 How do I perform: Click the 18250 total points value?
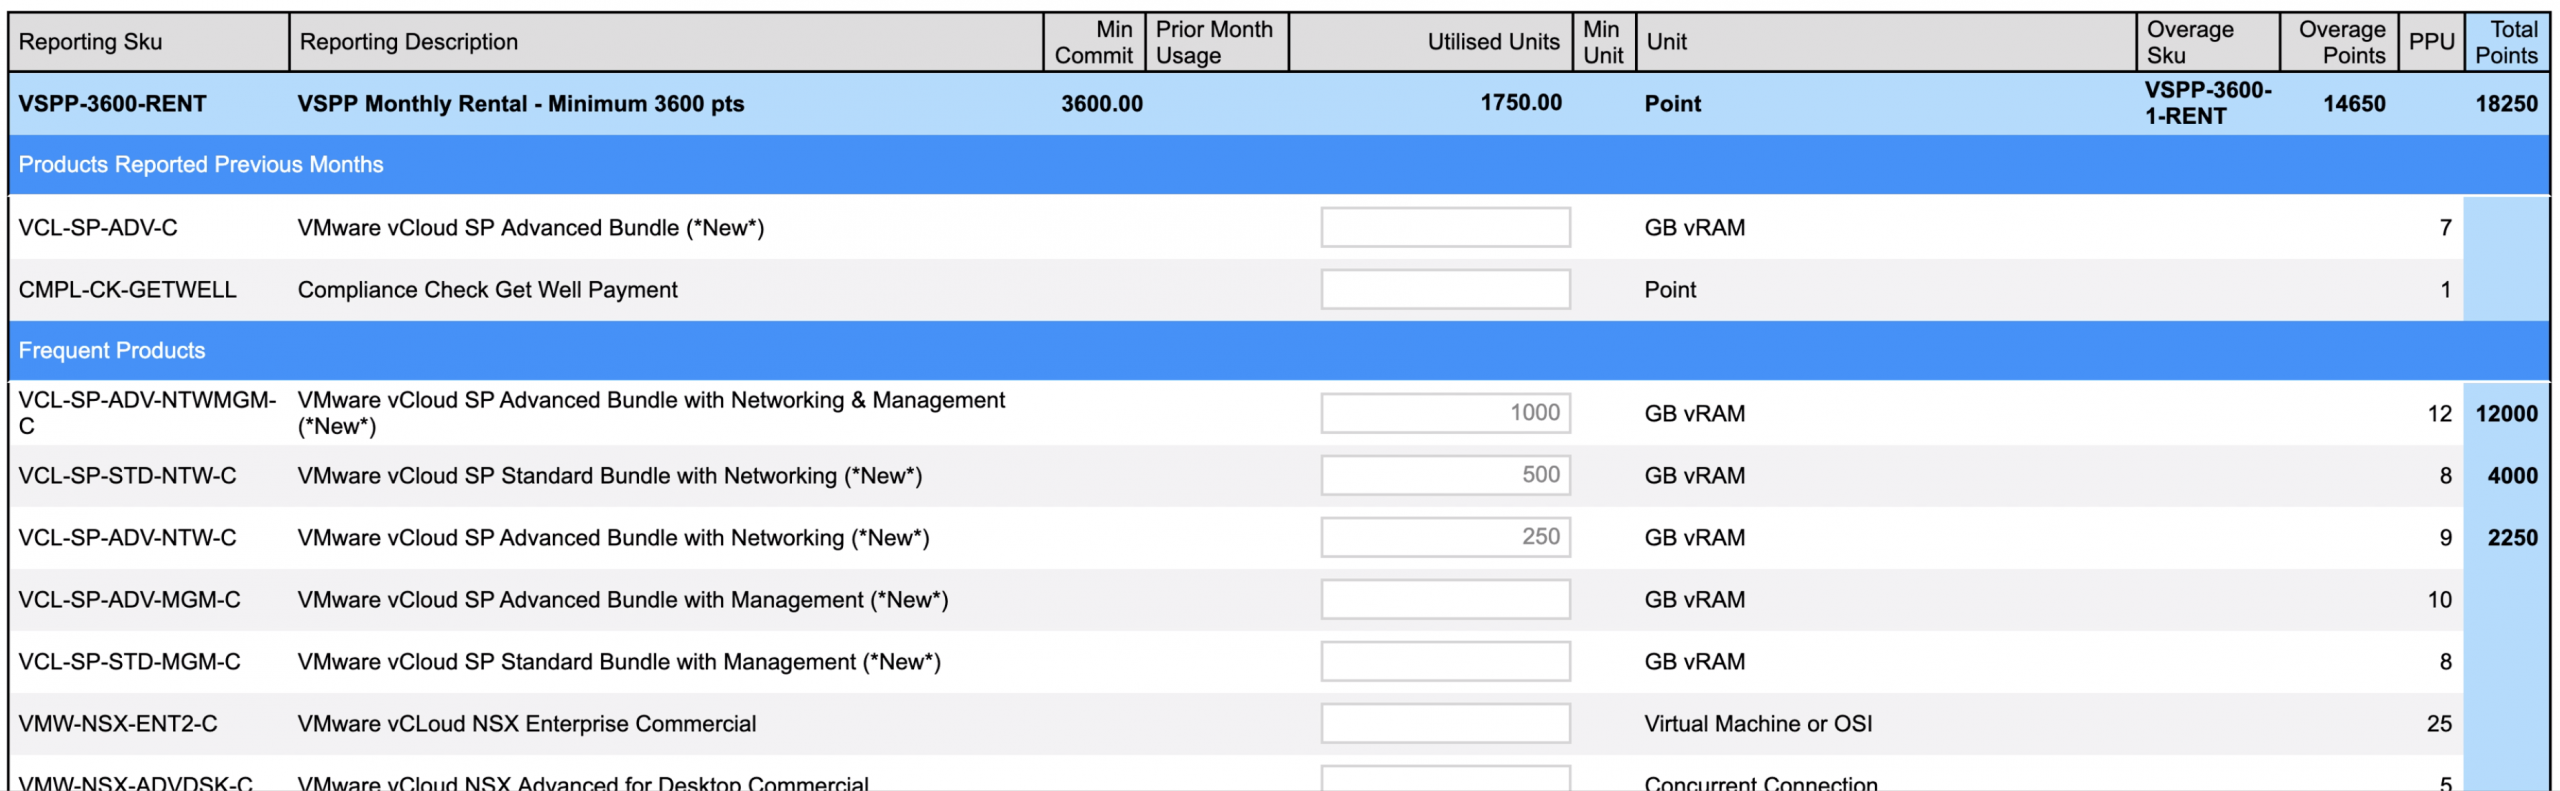(x=2506, y=104)
